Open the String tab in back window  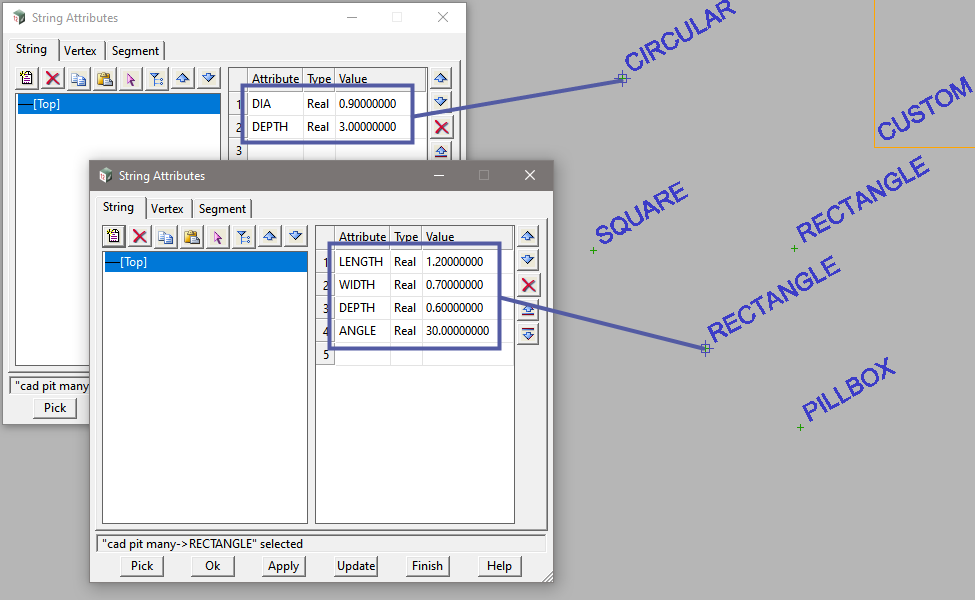(31, 49)
